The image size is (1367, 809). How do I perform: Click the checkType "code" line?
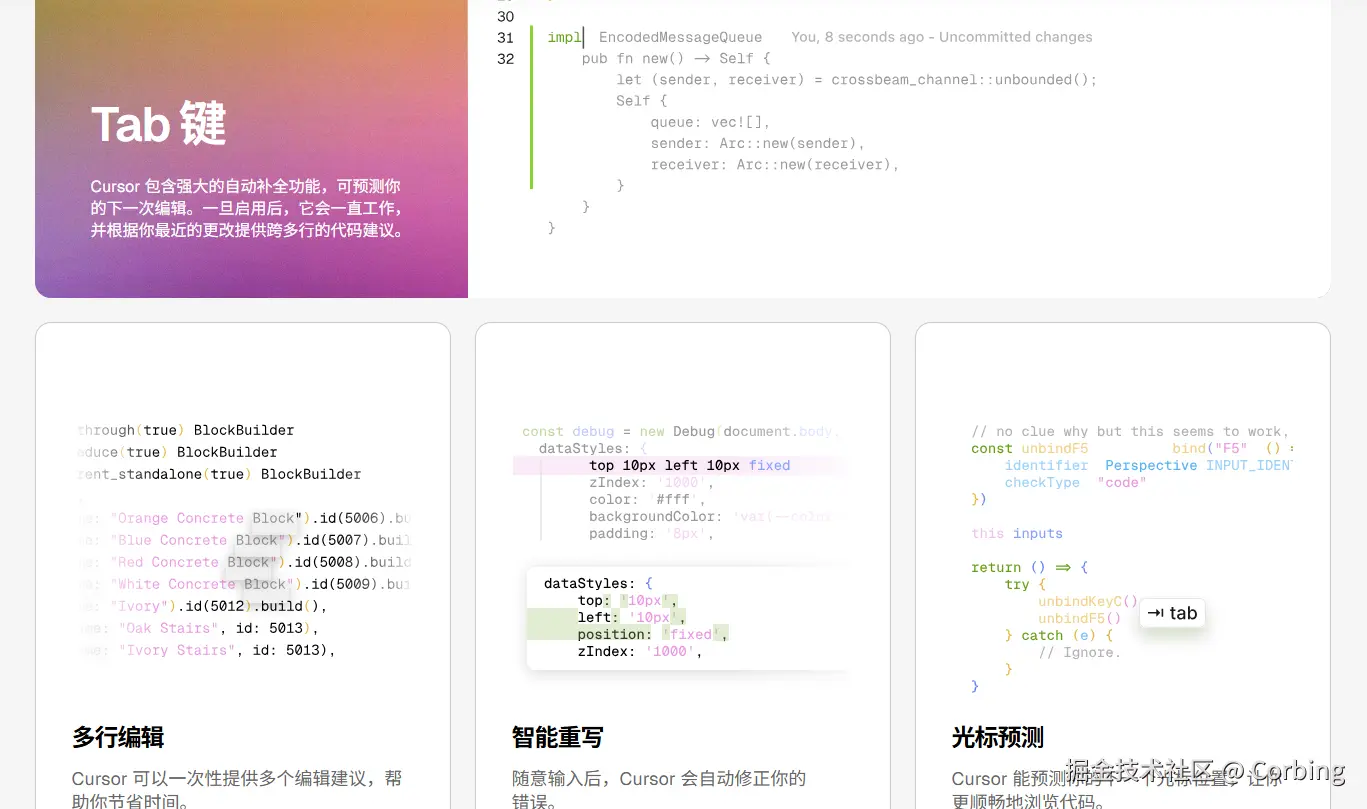1075,482
